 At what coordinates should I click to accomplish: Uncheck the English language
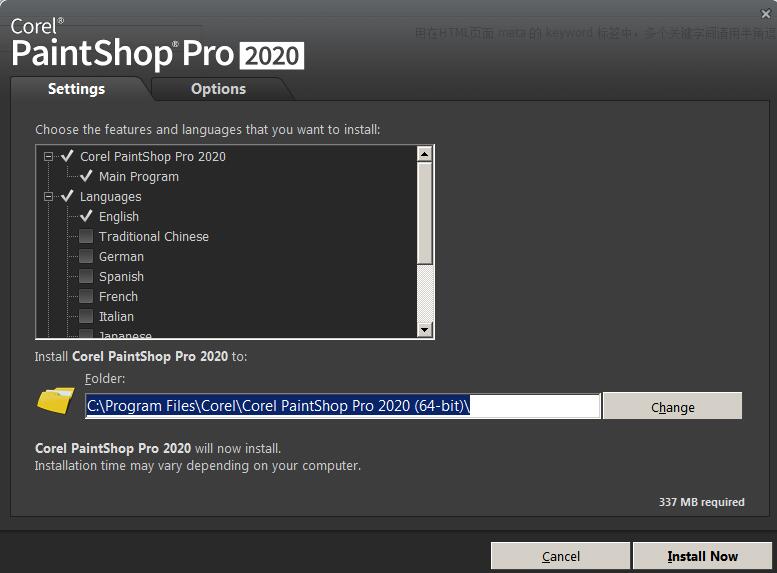coord(86,216)
